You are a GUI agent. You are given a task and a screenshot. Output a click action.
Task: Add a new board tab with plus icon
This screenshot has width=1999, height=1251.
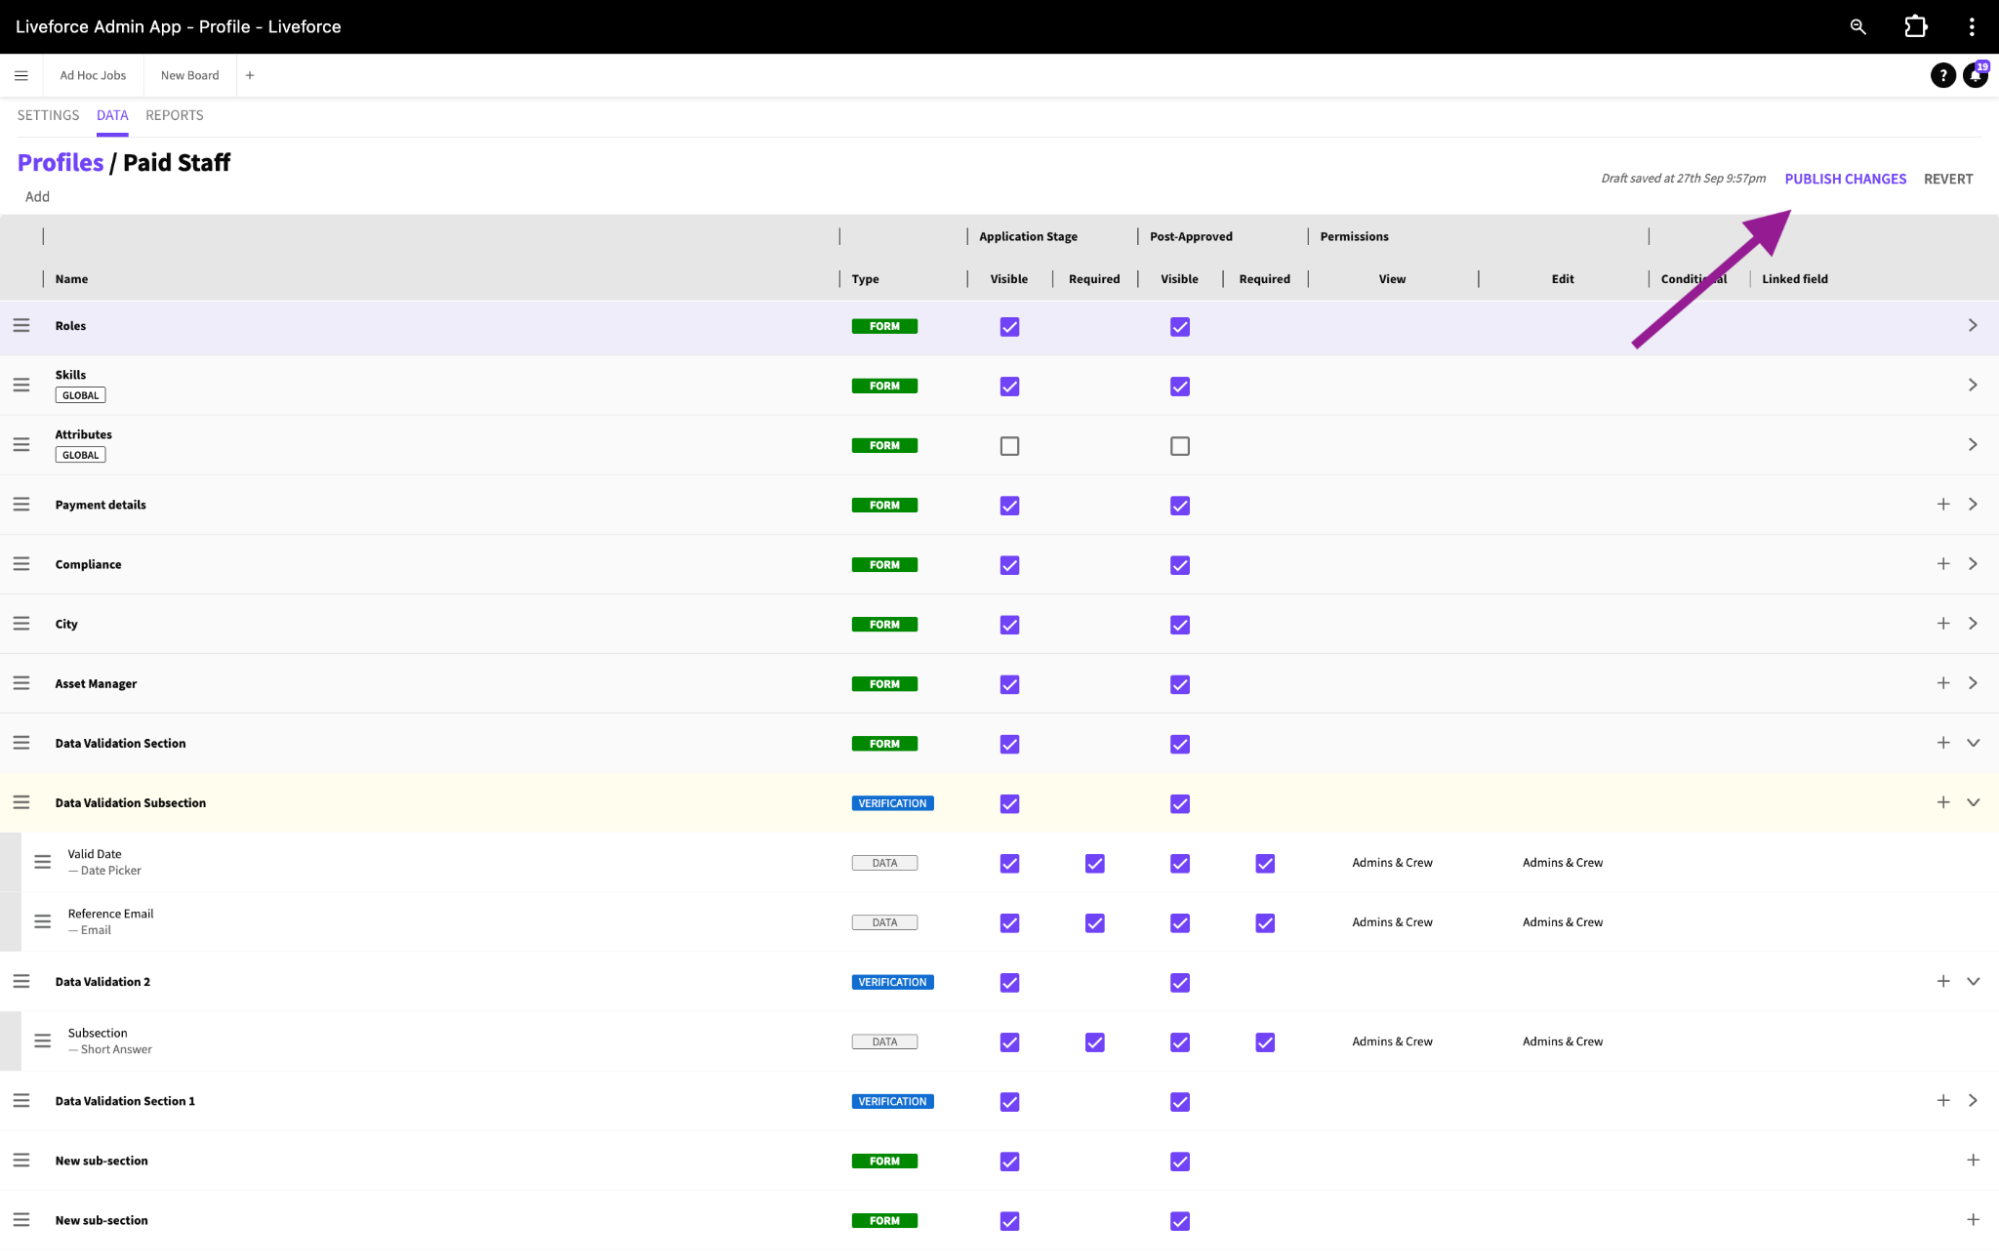click(250, 75)
